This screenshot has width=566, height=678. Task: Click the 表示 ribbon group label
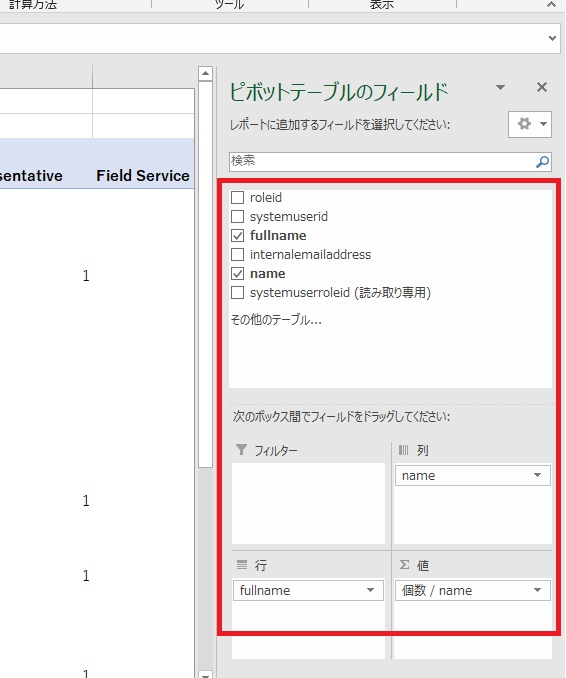[382, 4]
